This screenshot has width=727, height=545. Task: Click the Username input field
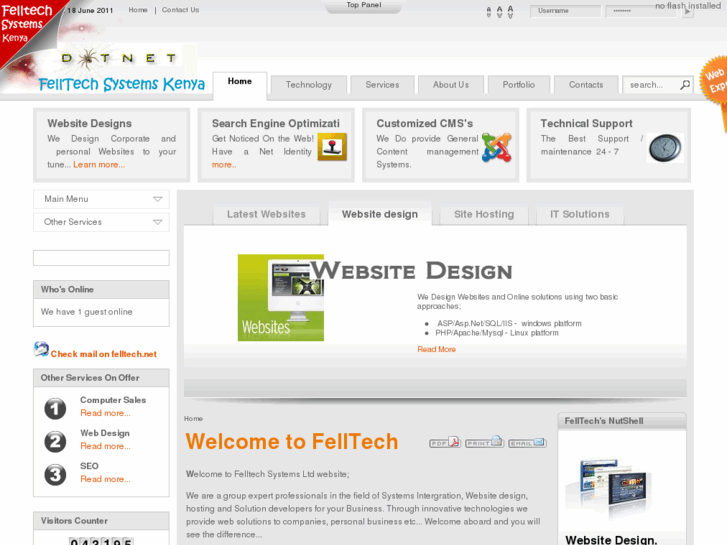click(x=566, y=11)
